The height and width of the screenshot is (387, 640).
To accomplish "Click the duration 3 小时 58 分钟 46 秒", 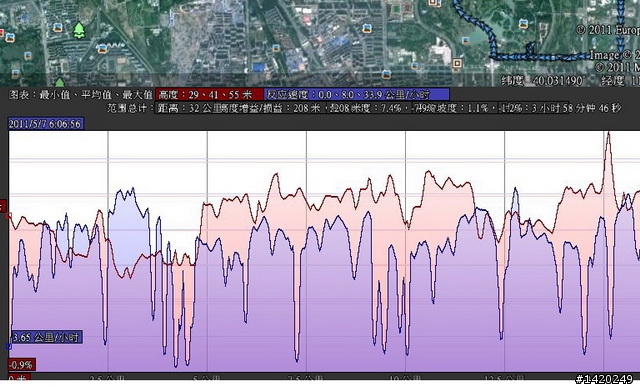I will point(576,108).
